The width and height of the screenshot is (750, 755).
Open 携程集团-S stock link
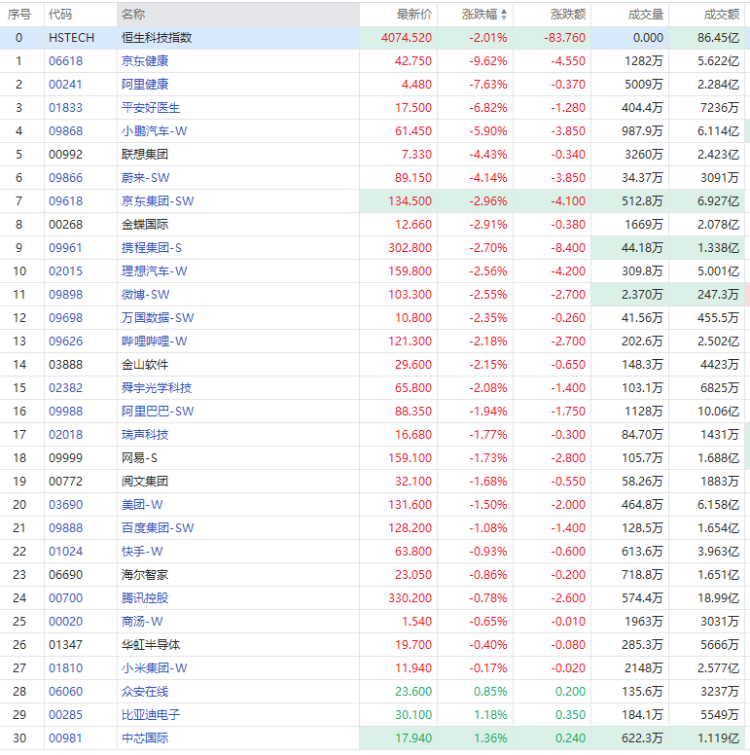(x=152, y=247)
